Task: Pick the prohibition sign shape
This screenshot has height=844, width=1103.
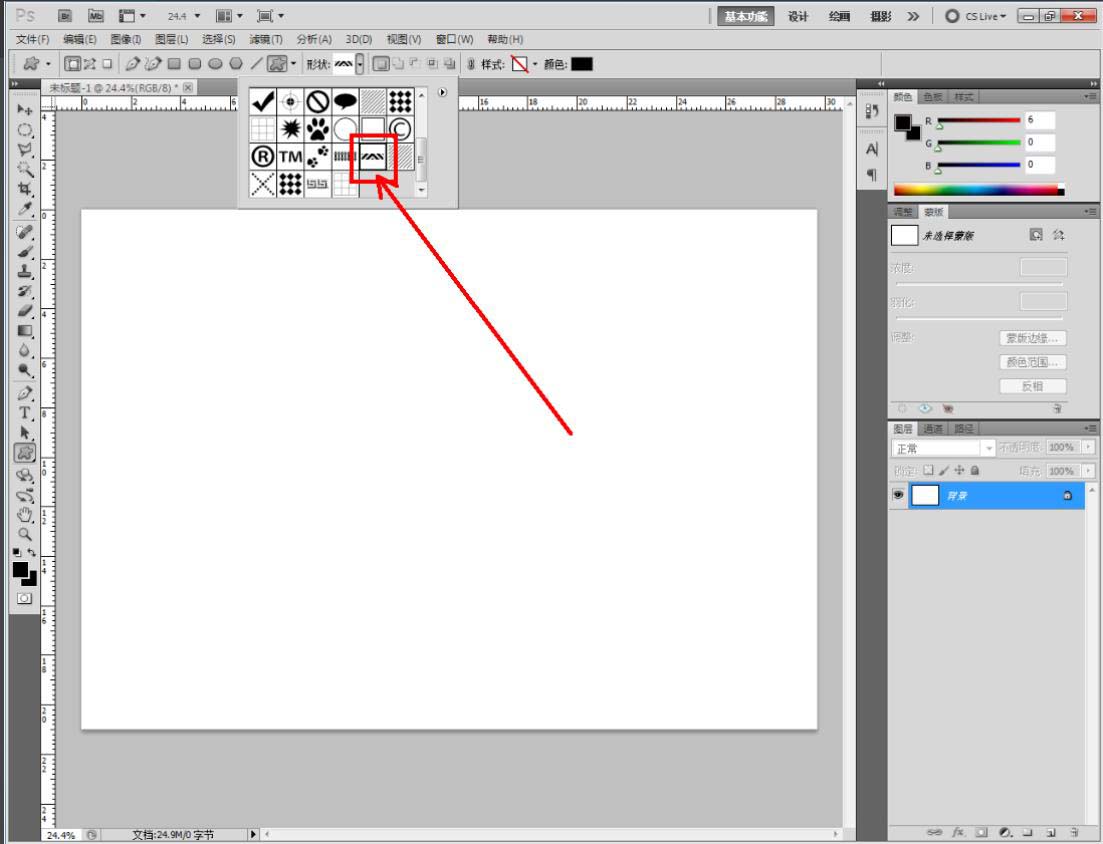Action: [318, 101]
